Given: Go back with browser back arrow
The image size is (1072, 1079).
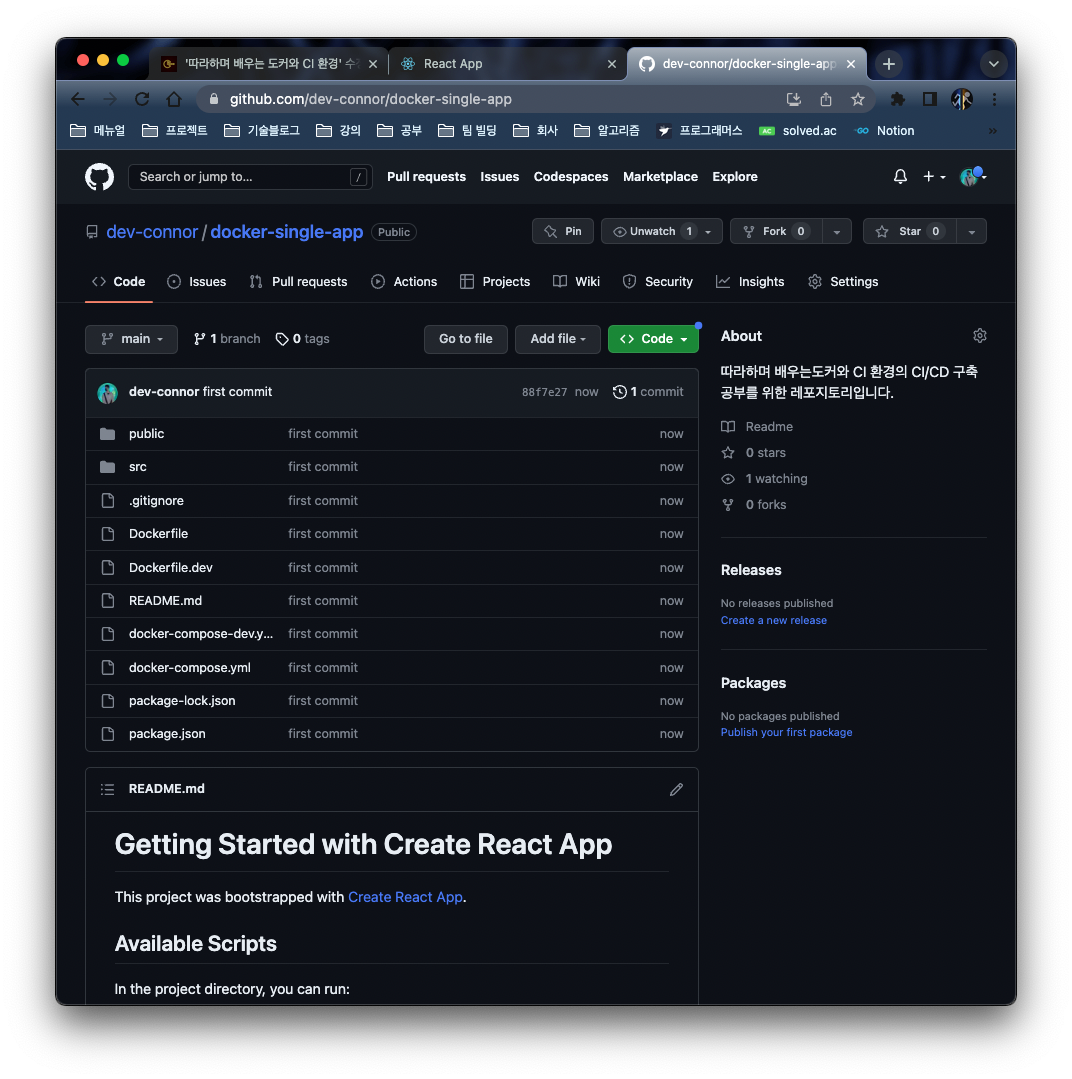Looking at the screenshot, I should [x=78, y=99].
